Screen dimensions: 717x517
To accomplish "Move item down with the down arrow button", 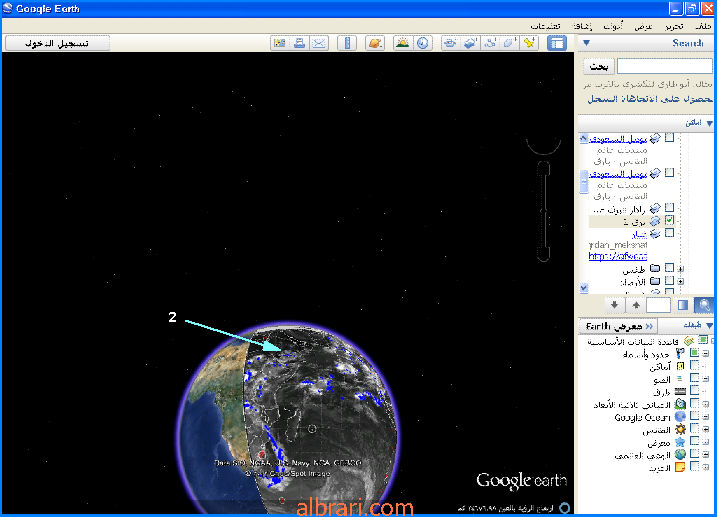I will coord(615,305).
